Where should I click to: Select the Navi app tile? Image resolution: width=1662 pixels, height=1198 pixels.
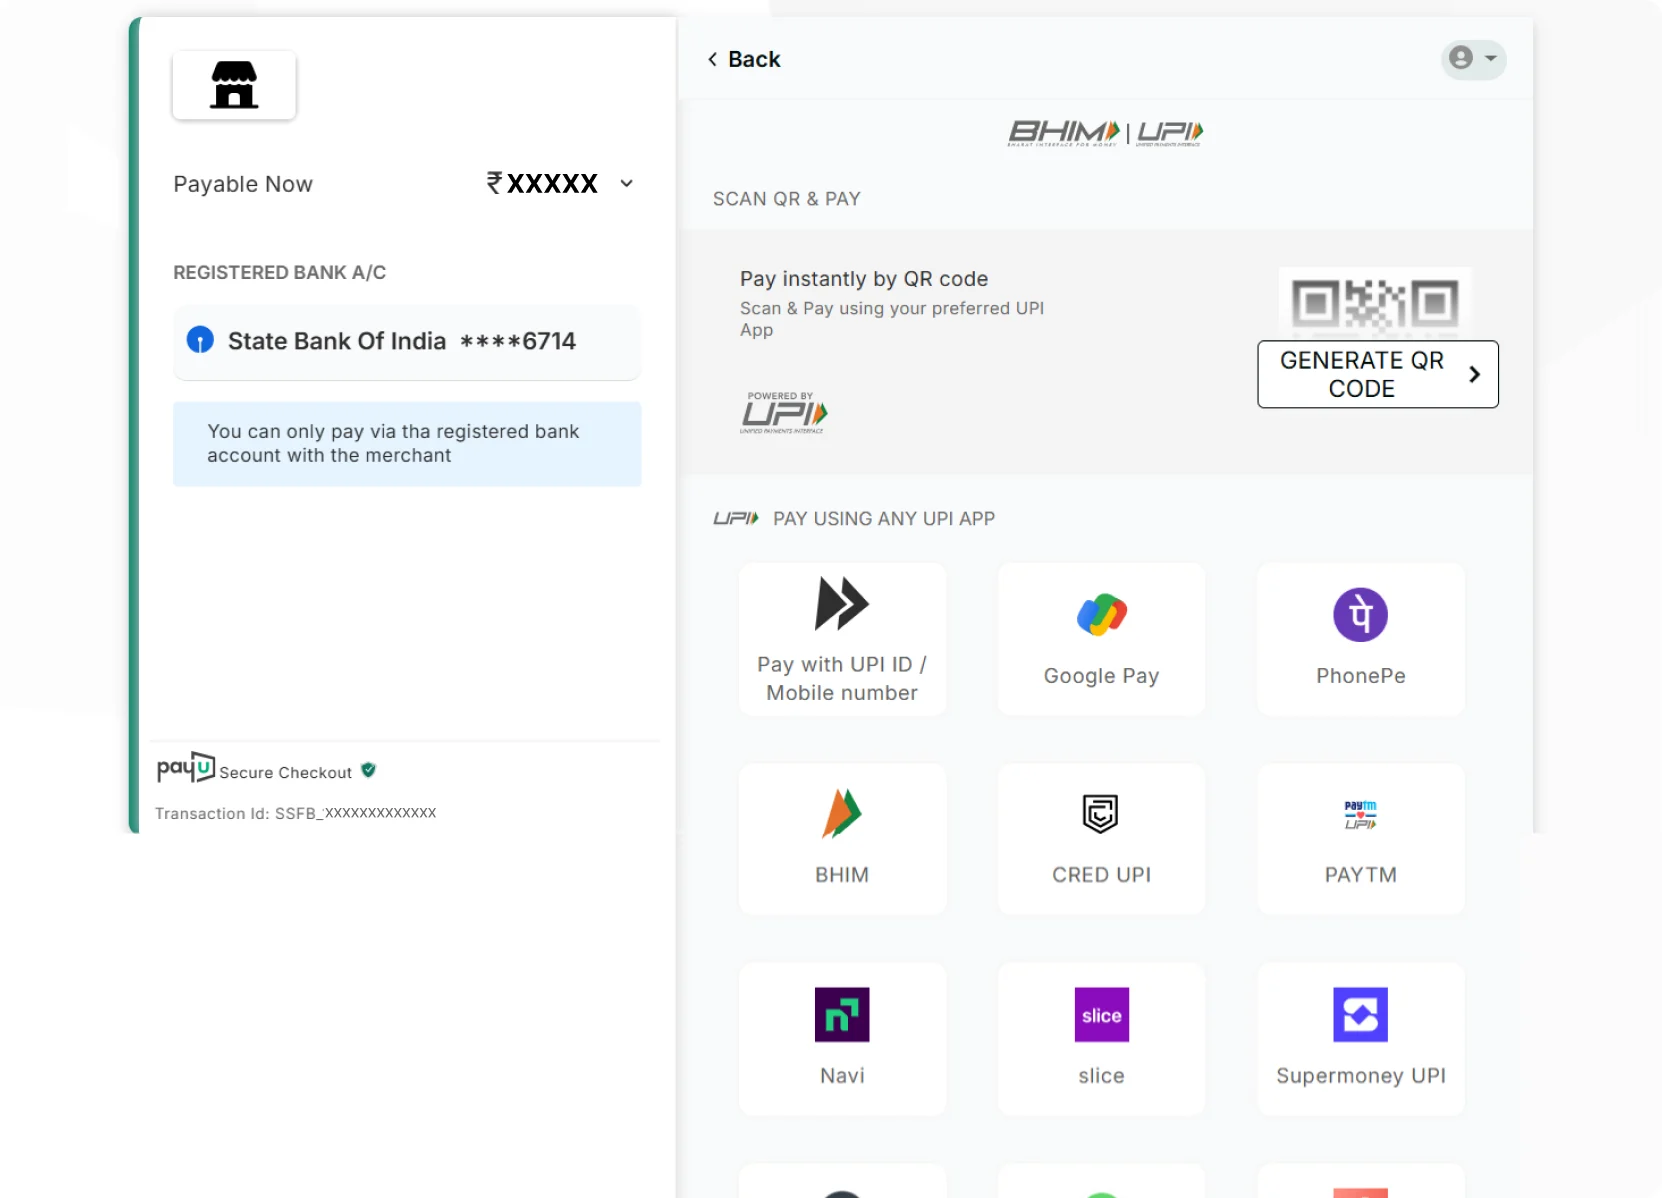tap(842, 1039)
